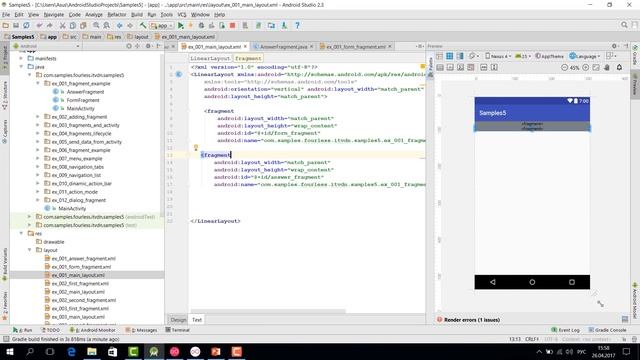640x360 pixels.
Task: Expand the manifests folder
Action: 22,58
